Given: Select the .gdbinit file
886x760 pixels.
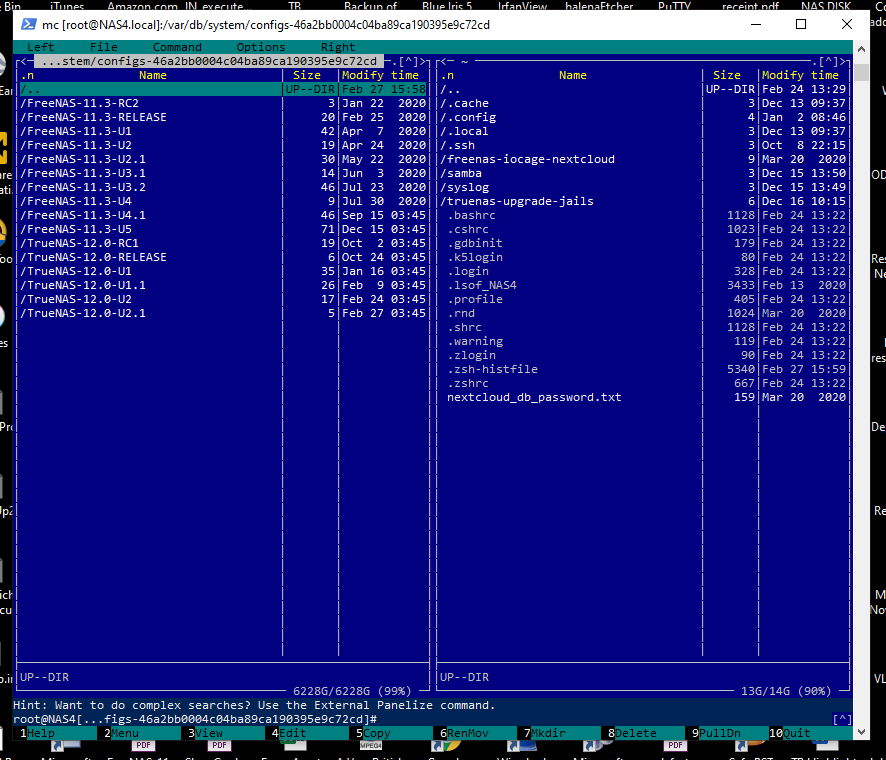Looking at the screenshot, I should (x=643, y=243).
